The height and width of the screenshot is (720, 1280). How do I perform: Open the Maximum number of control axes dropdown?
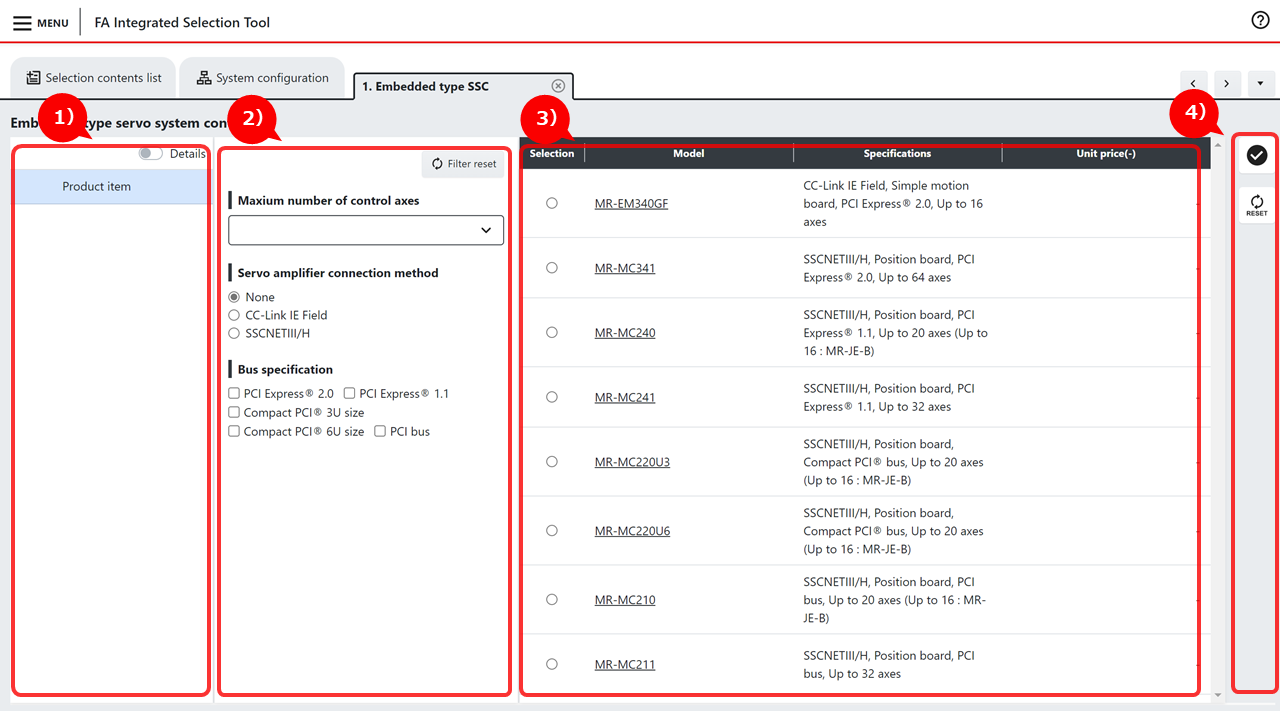366,230
